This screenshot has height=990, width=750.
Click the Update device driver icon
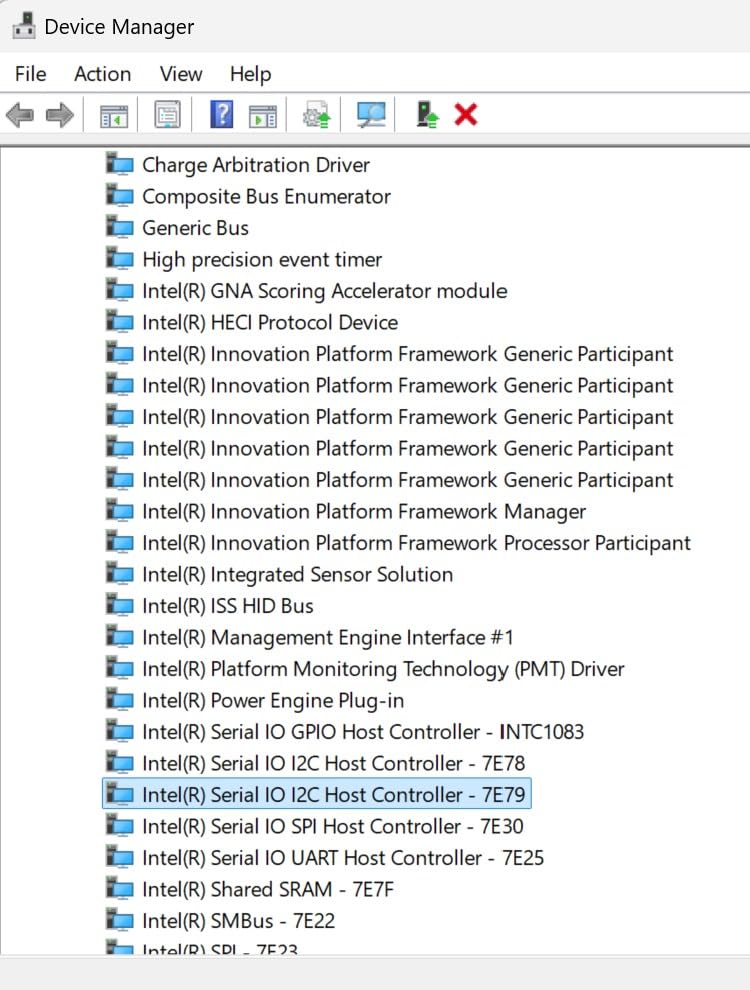point(317,115)
